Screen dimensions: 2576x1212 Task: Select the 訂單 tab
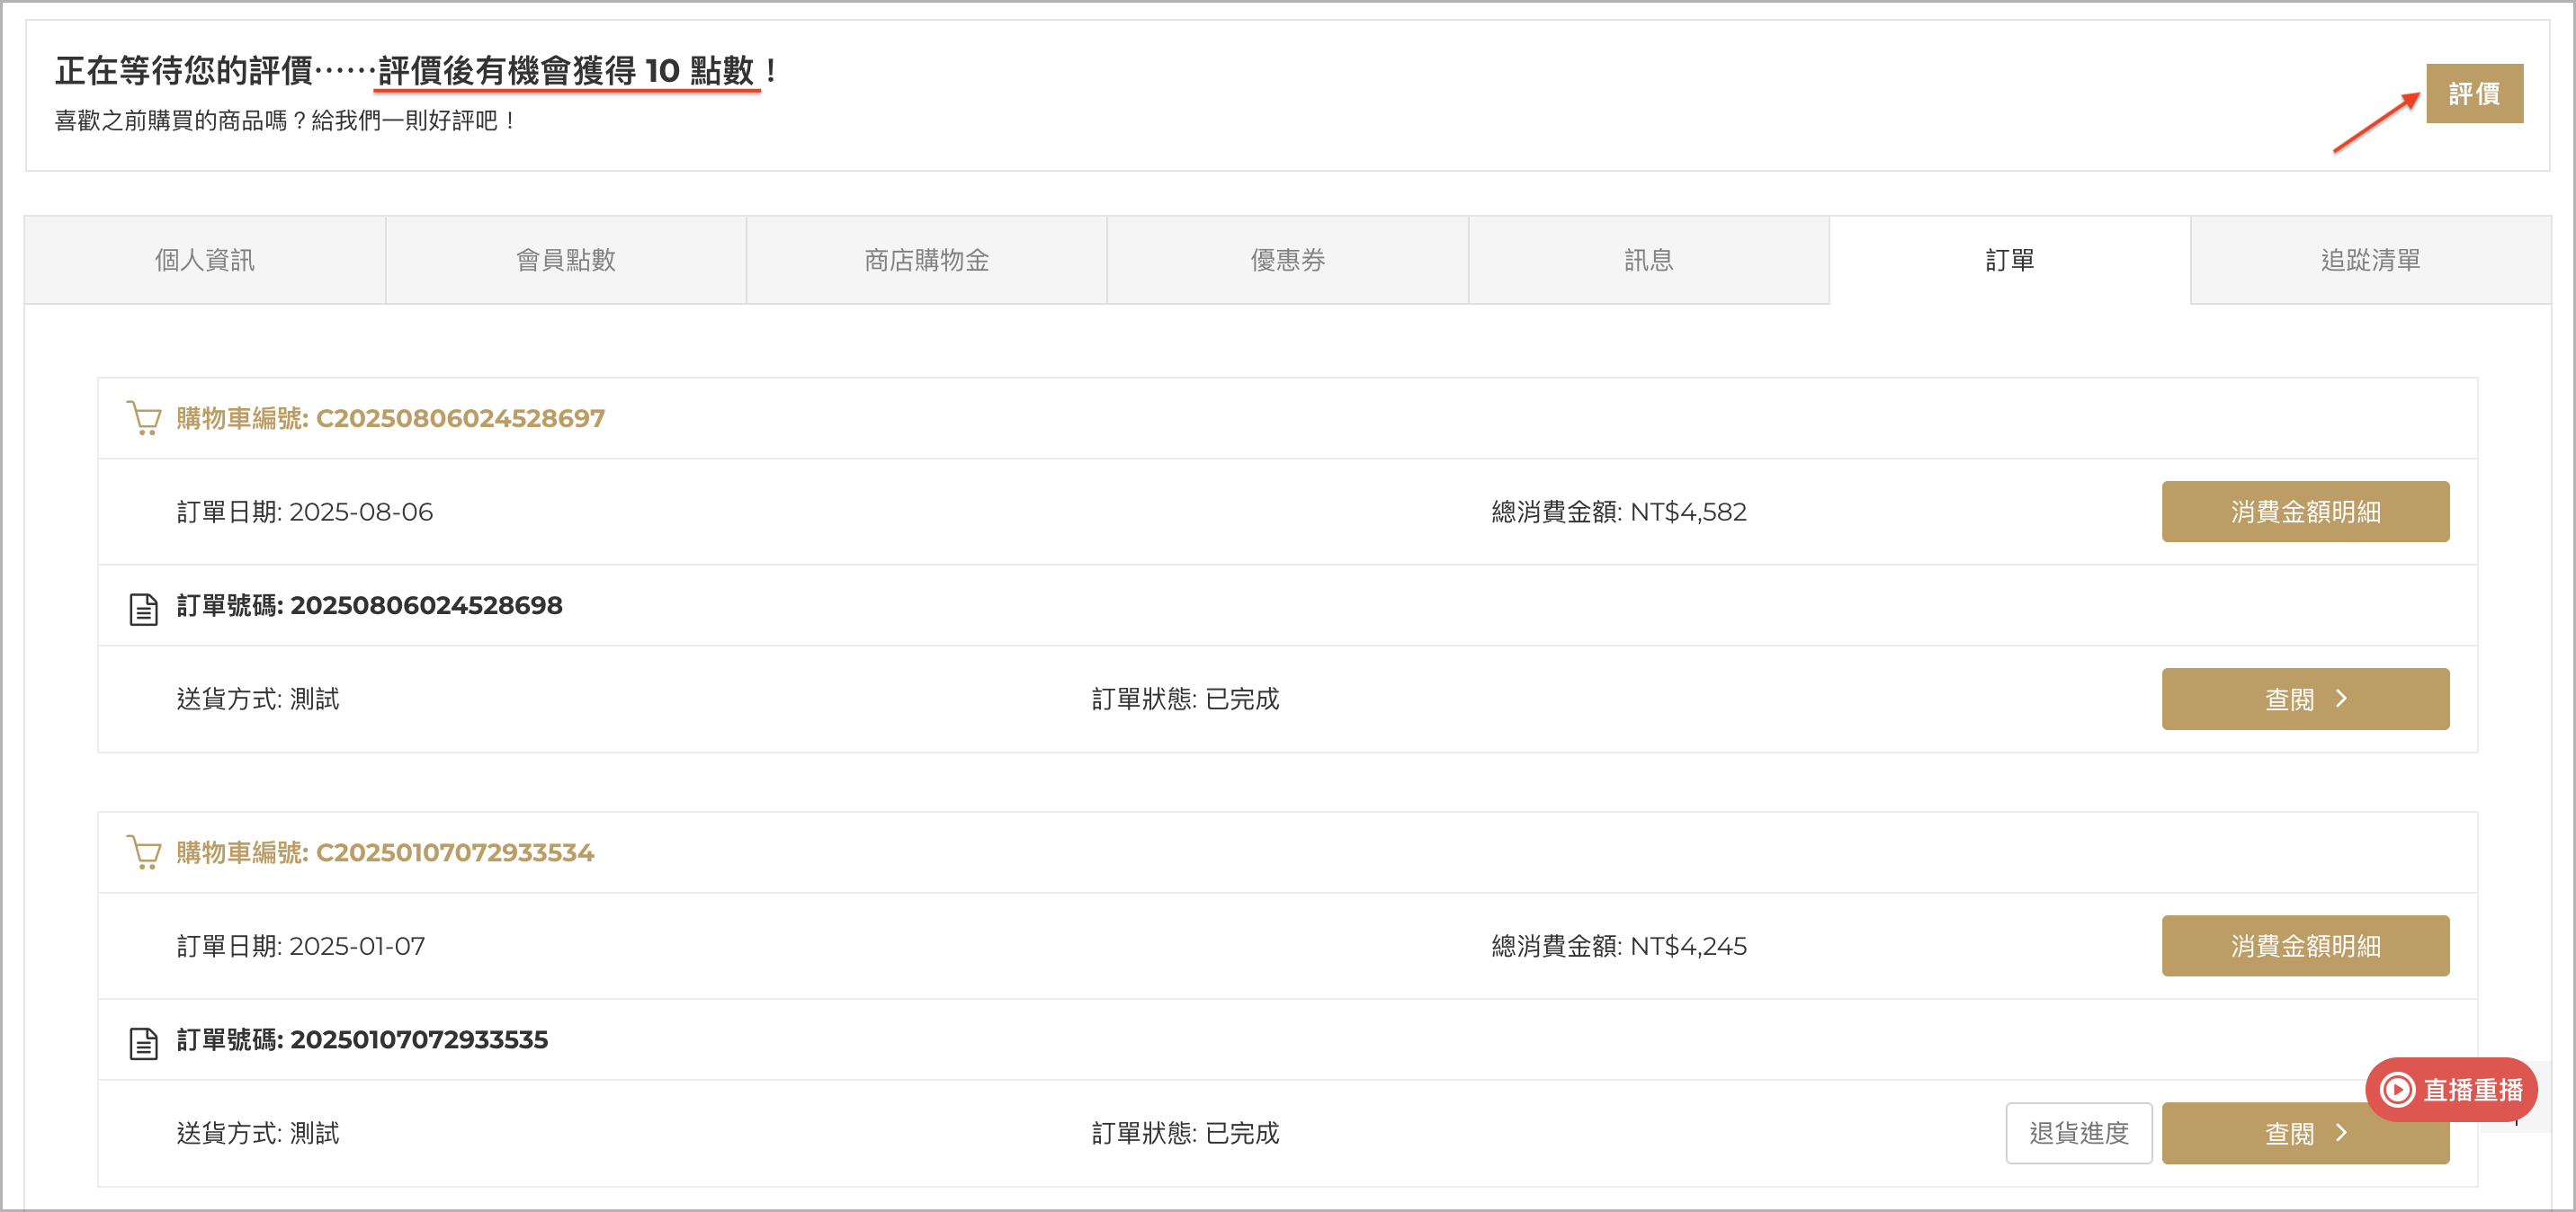(2010, 260)
